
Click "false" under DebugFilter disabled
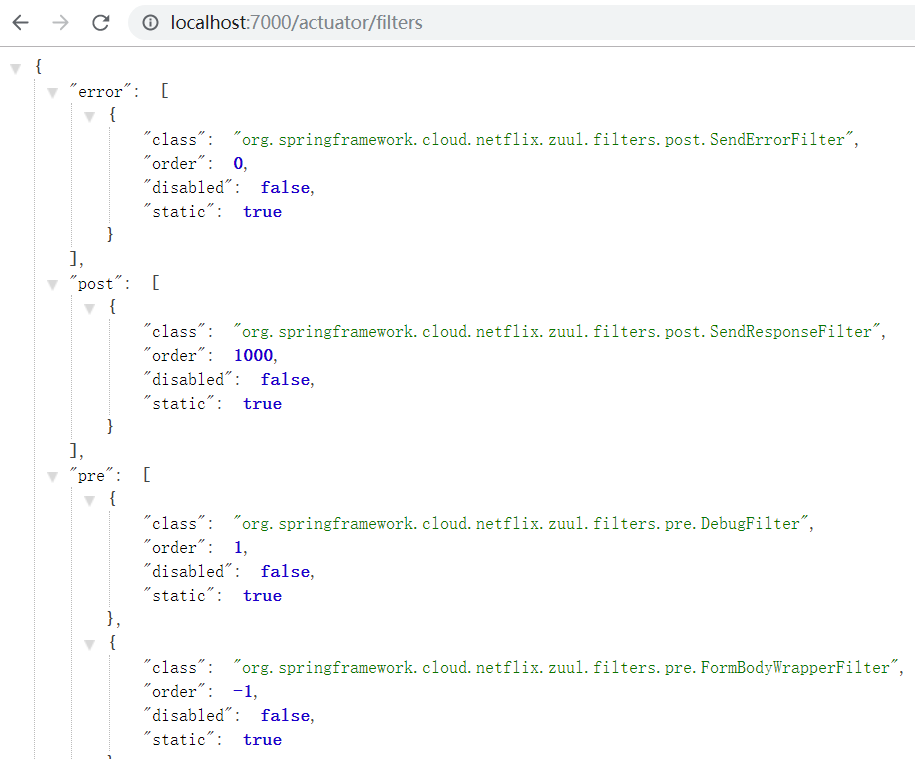click(x=285, y=571)
